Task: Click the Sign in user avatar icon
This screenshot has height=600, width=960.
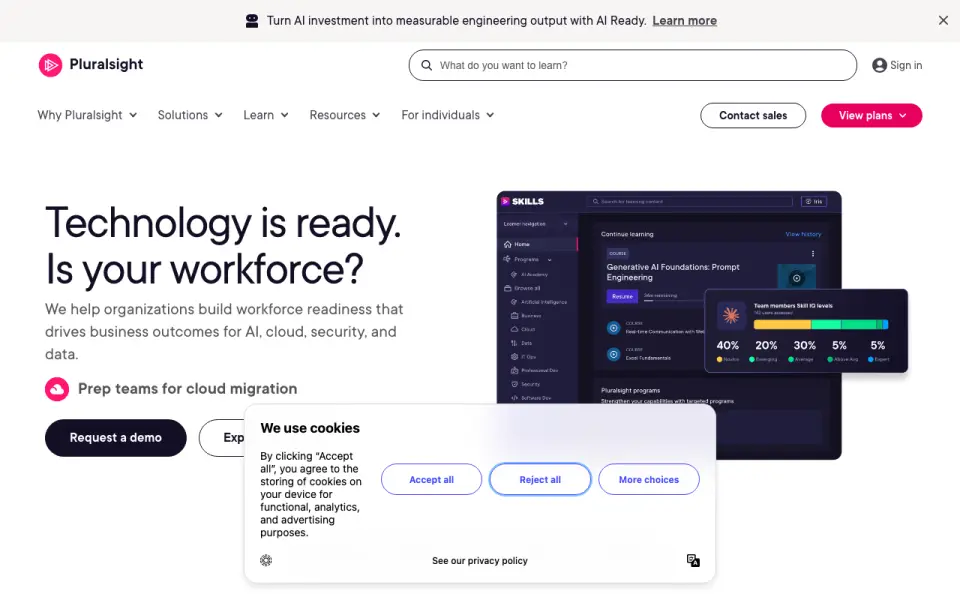Action: (879, 66)
